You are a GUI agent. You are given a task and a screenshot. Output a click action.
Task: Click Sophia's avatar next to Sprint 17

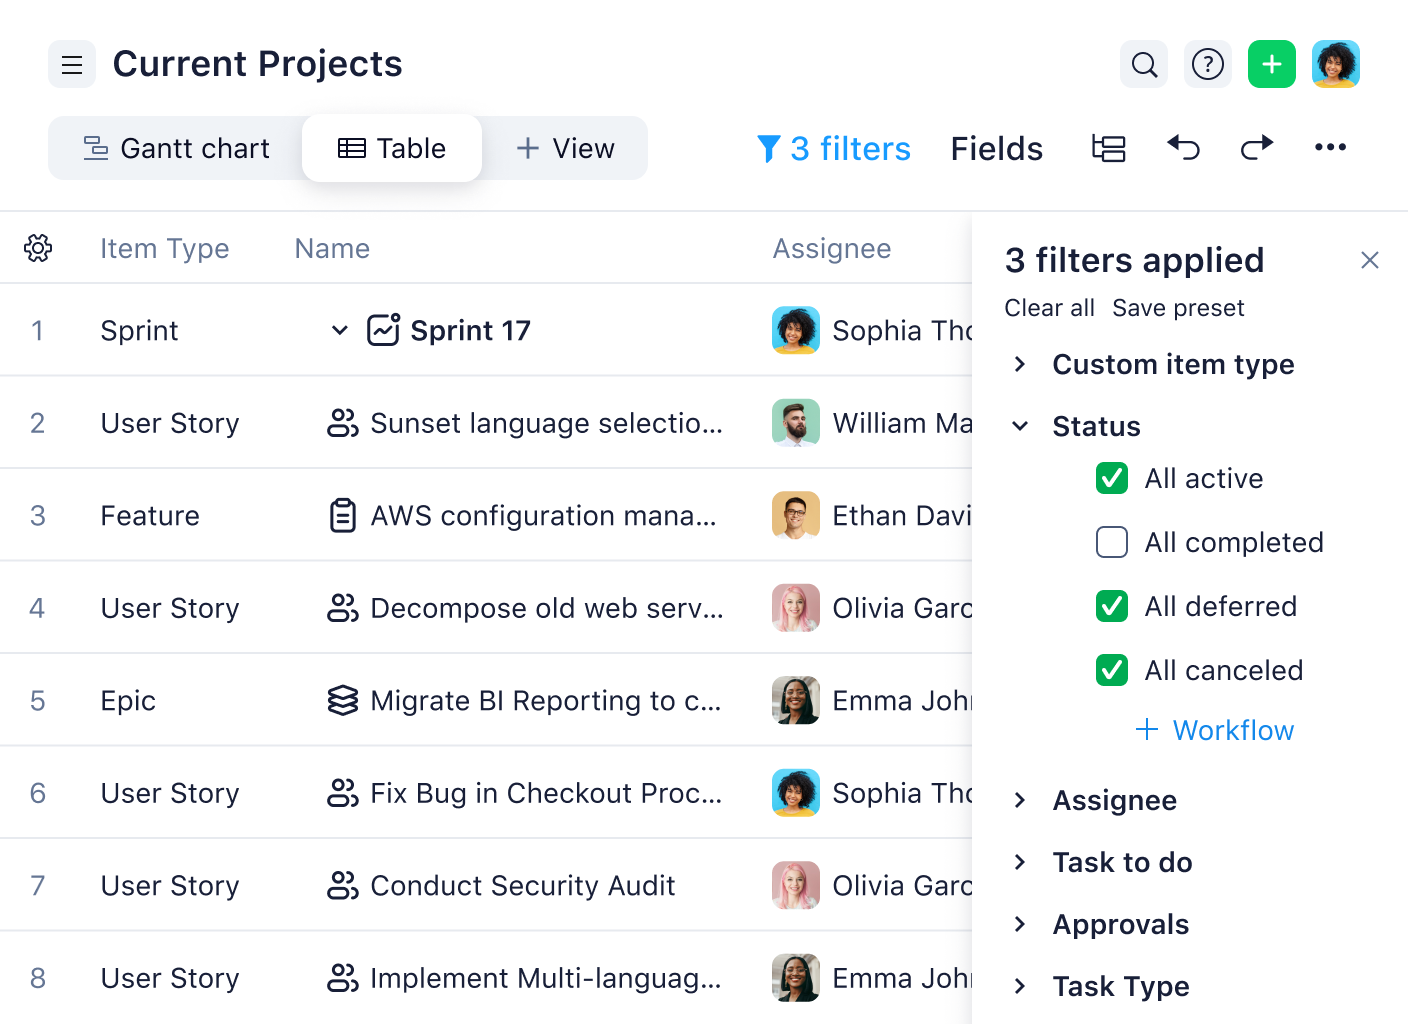[795, 330]
